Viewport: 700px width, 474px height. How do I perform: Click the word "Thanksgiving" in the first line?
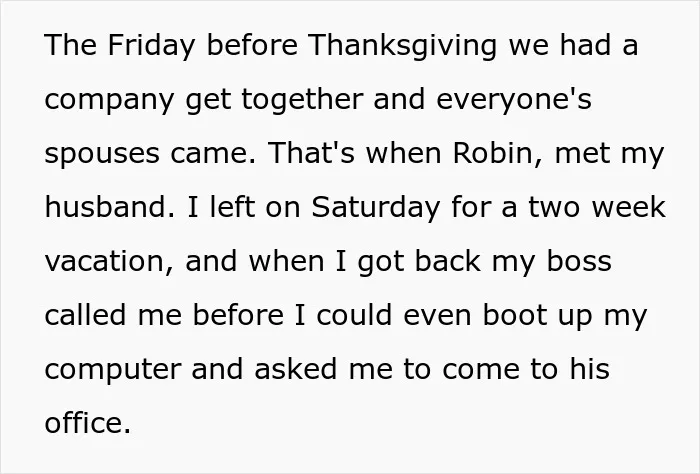pos(402,46)
